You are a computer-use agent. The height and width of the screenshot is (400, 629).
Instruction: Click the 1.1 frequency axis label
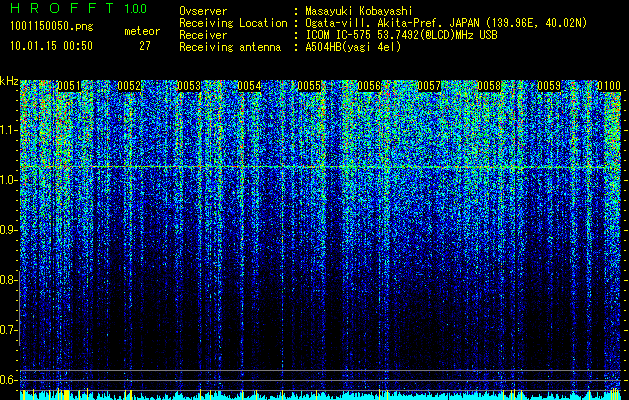pyautogui.click(x=9, y=131)
